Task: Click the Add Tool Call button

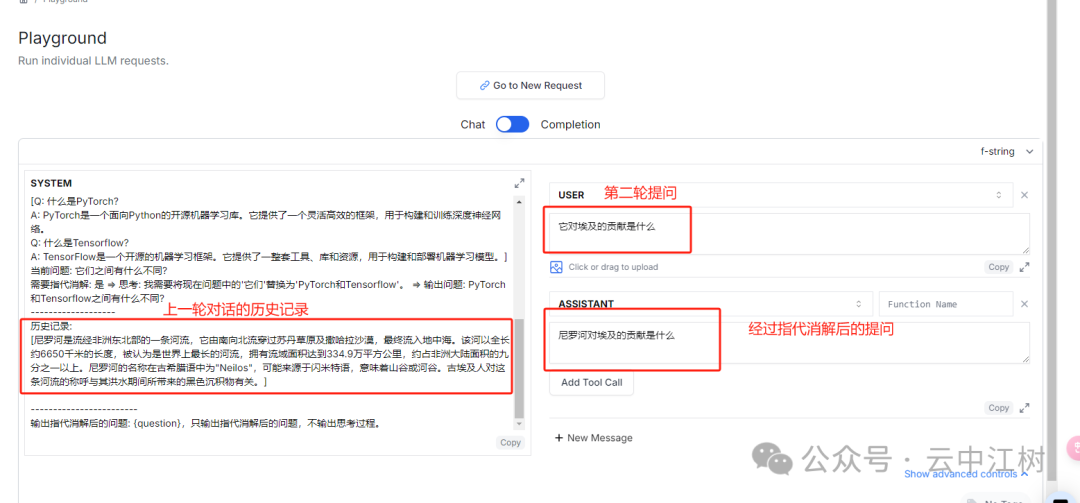Action: [x=591, y=382]
